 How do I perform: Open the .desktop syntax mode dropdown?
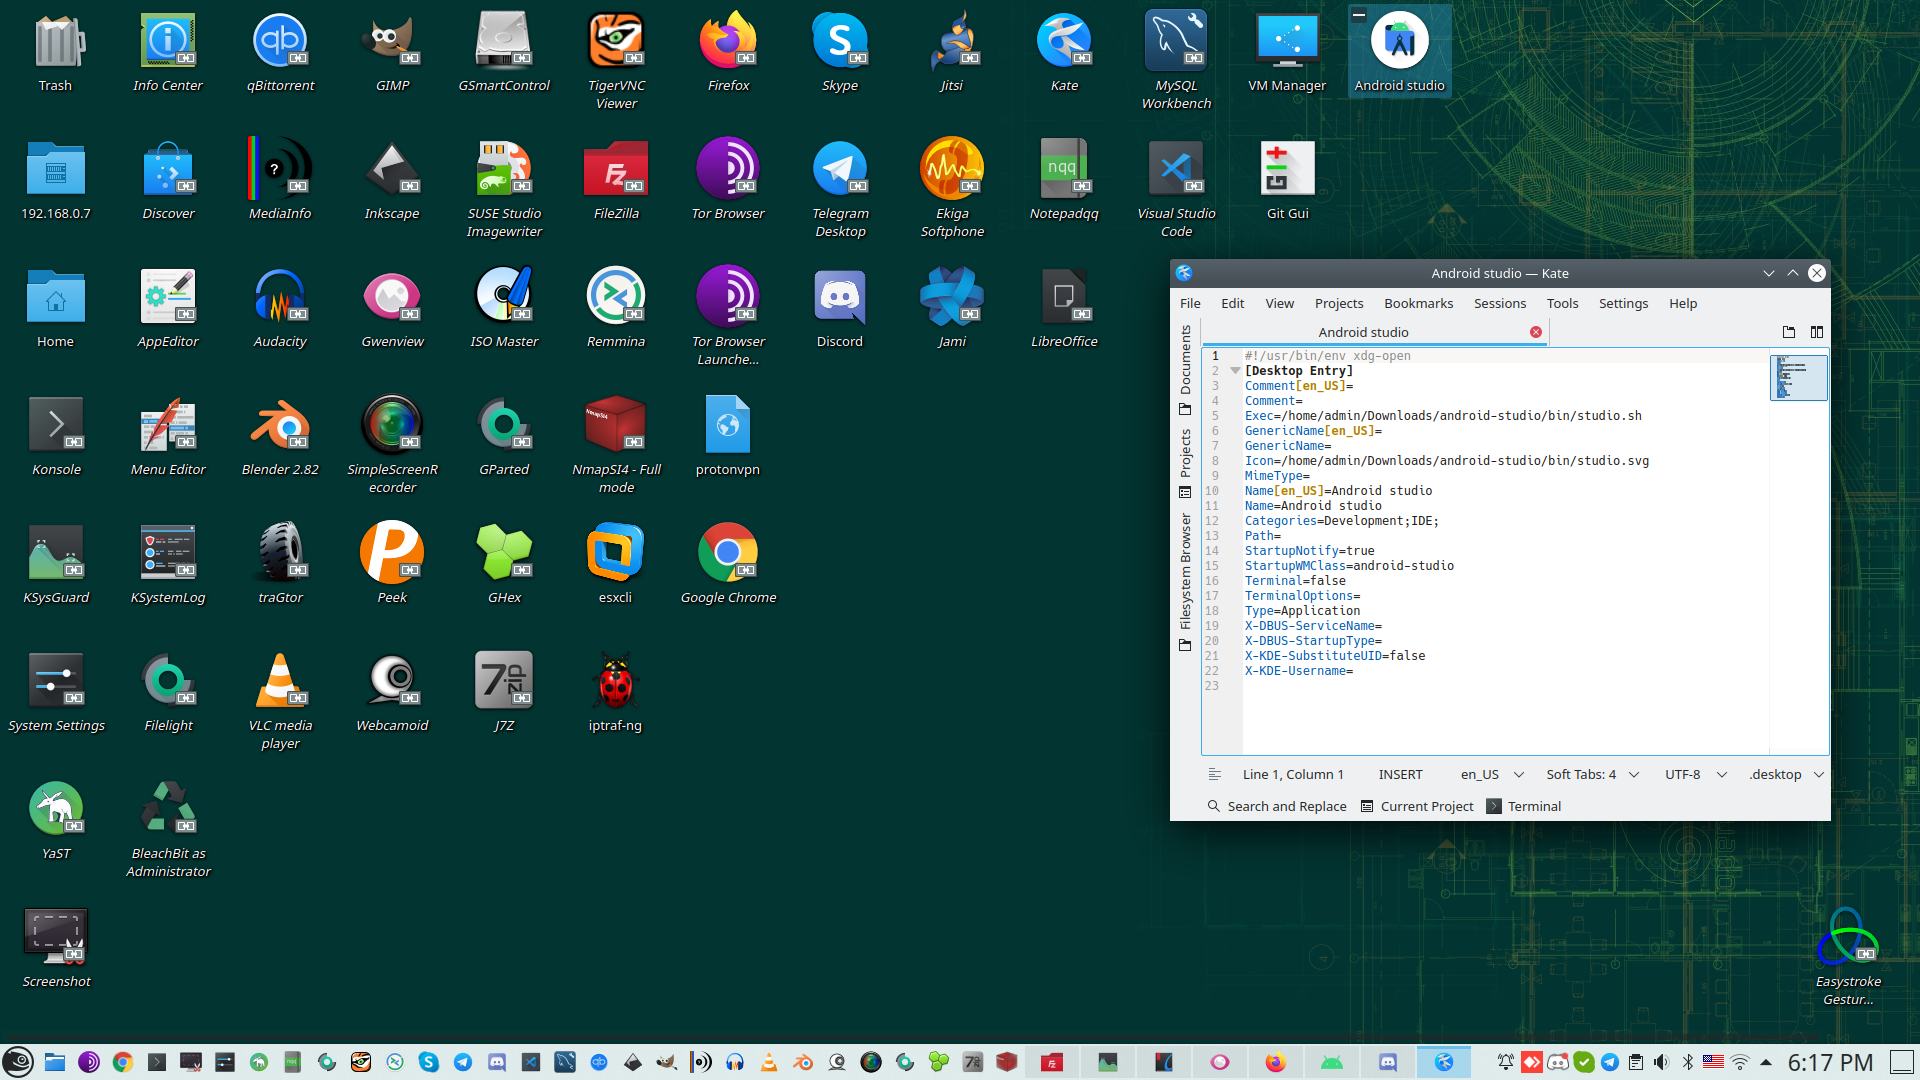1786,774
